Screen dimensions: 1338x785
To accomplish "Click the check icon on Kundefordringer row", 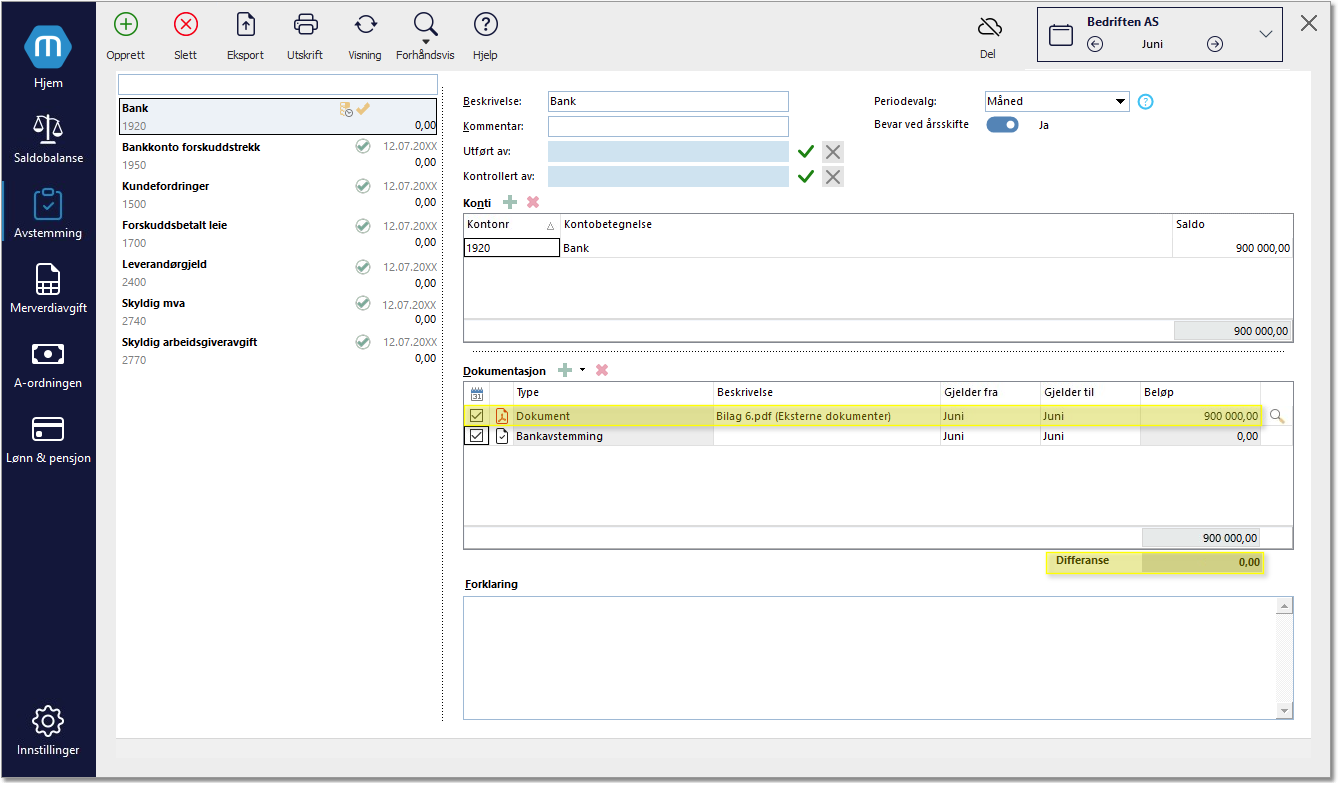I will click(x=363, y=186).
